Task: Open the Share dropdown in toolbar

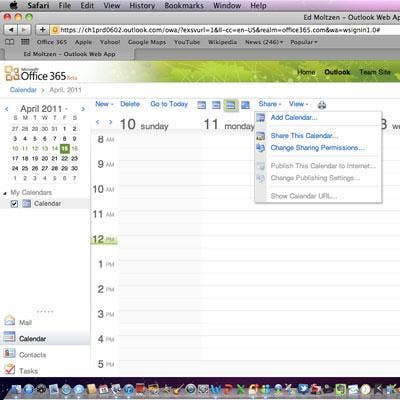Action: [x=270, y=104]
